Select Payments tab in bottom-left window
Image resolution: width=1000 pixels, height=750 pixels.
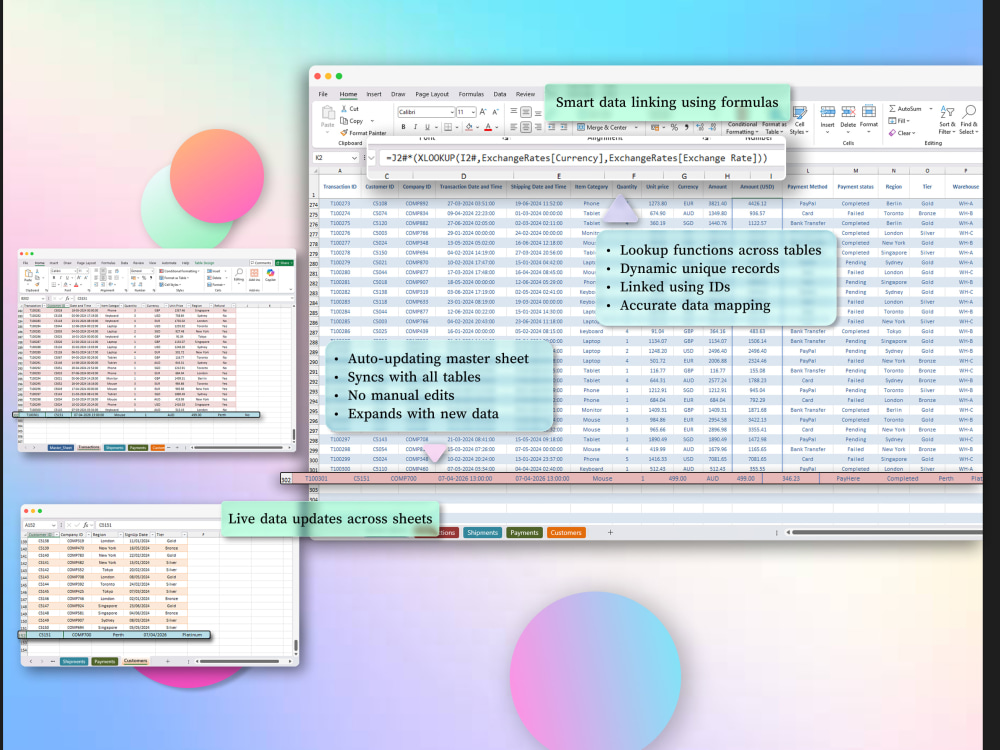coord(105,661)
